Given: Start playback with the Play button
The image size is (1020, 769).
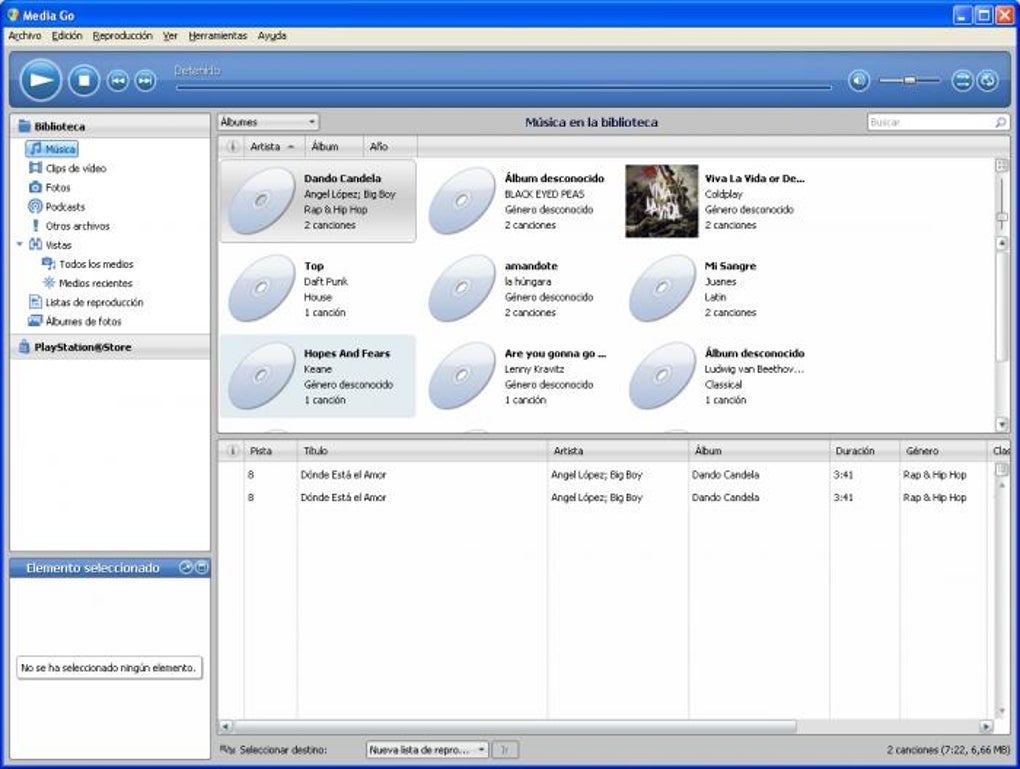Looking at the screenshot, I should (40, 81).
